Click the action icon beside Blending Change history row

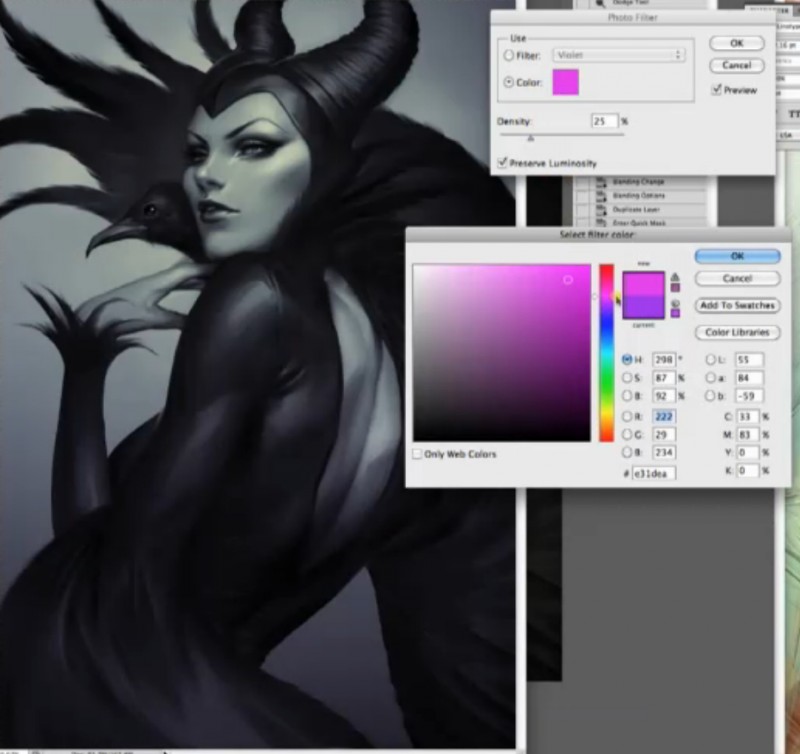click(x=601, y=182)
